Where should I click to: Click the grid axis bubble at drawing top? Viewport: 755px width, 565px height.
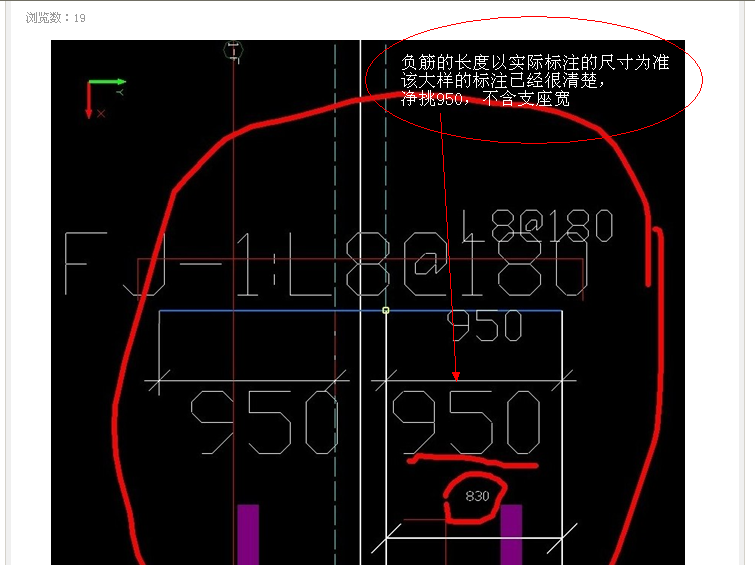point(234,50)
